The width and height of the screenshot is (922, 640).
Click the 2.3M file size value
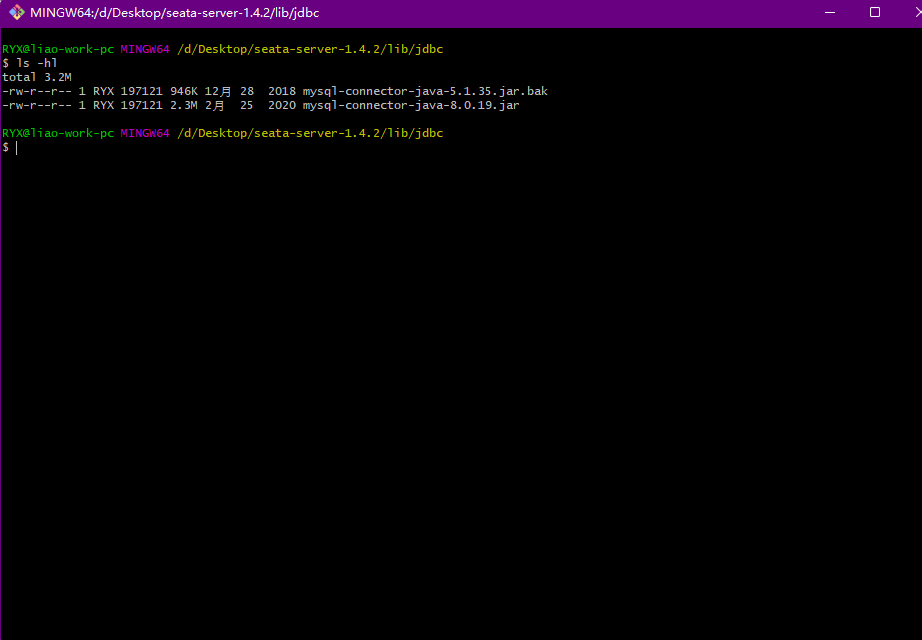pyautogui.click(x=184, y=105)
